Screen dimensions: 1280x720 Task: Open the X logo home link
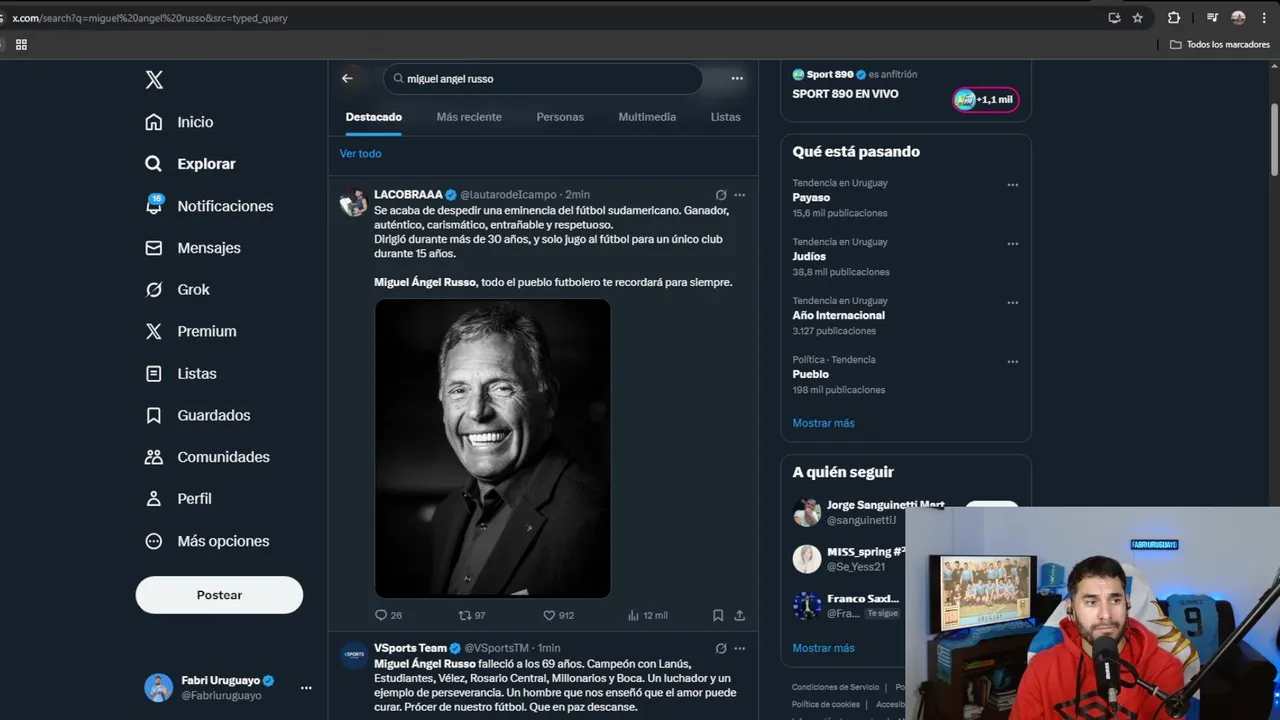154,80
